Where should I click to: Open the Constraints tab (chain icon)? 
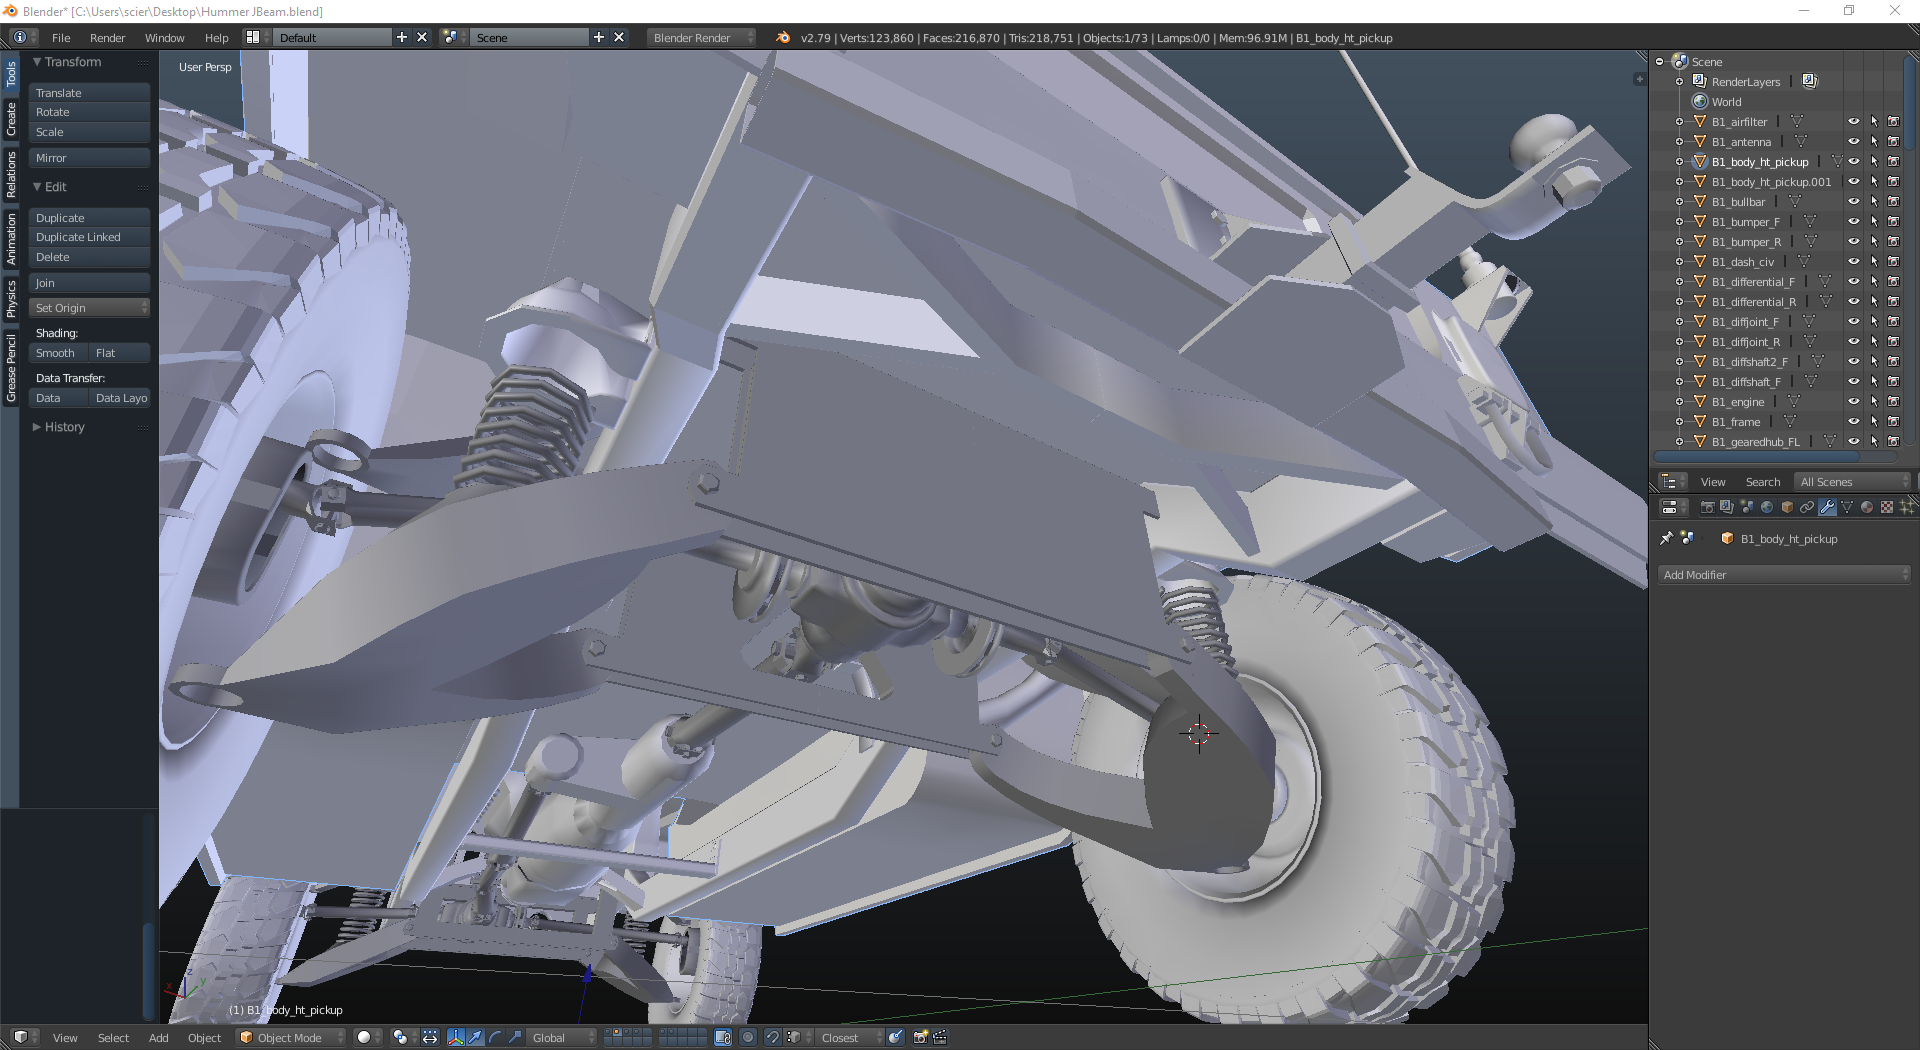[1807, 508]
